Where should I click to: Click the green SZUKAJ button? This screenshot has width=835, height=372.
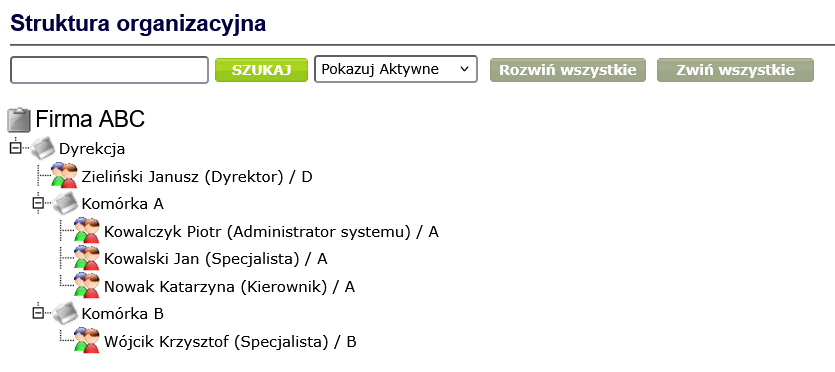coord(261,70)
